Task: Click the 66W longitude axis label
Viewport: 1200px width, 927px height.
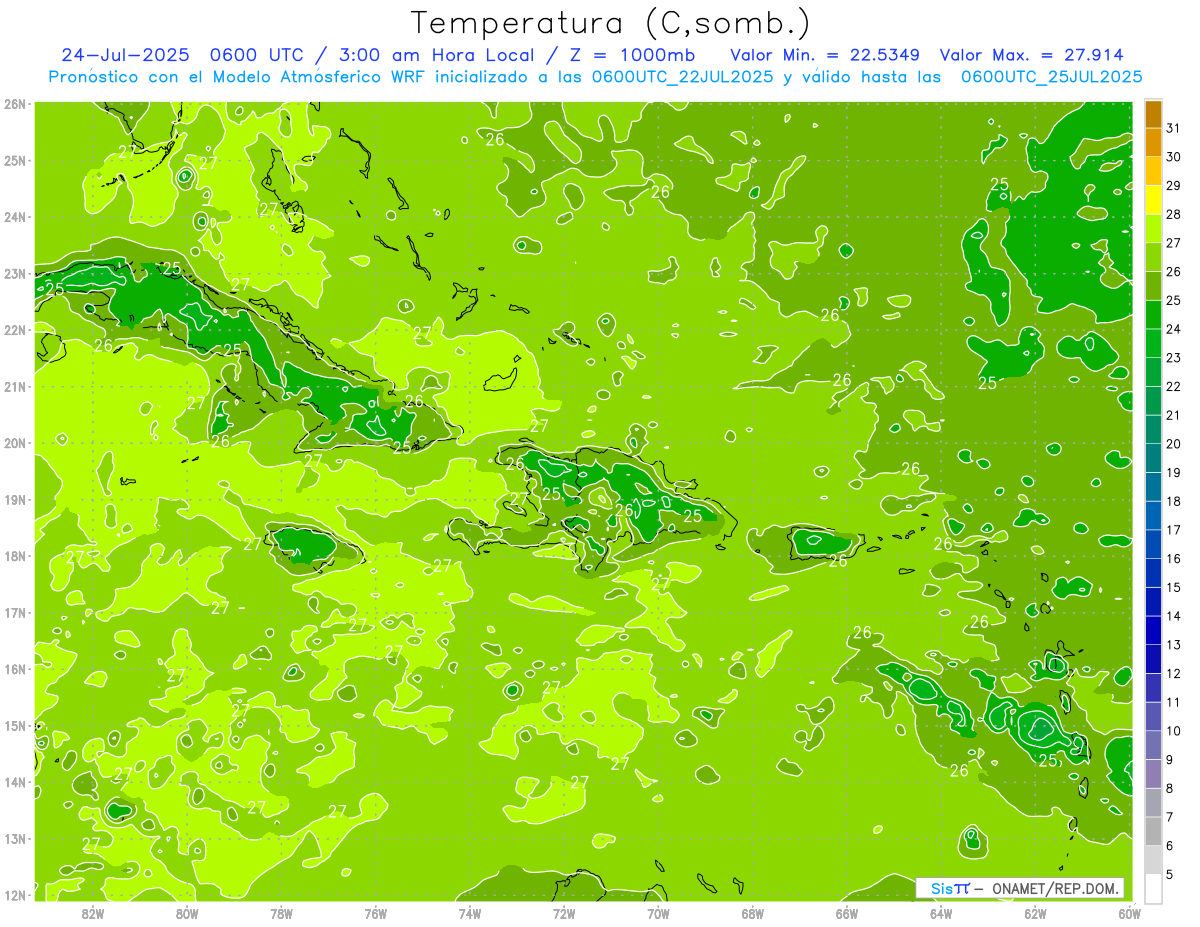Action: pos(847,913)
